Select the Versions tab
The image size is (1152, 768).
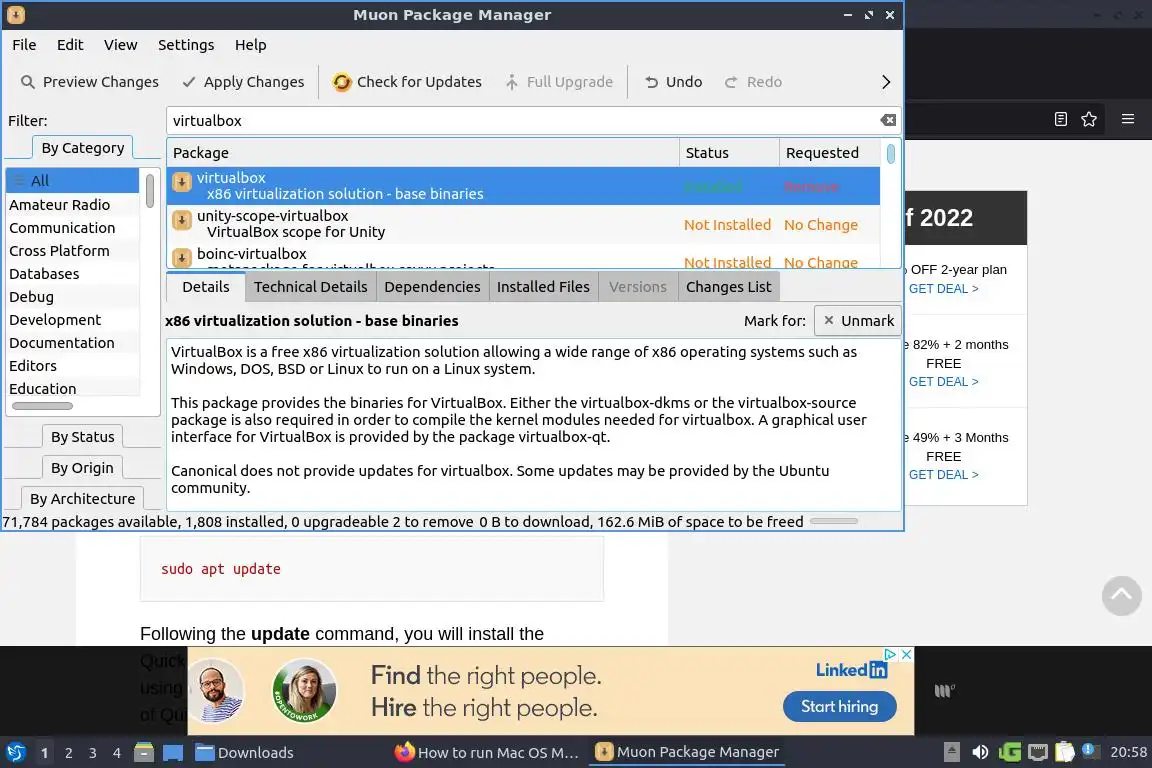[x=638, y=287]
